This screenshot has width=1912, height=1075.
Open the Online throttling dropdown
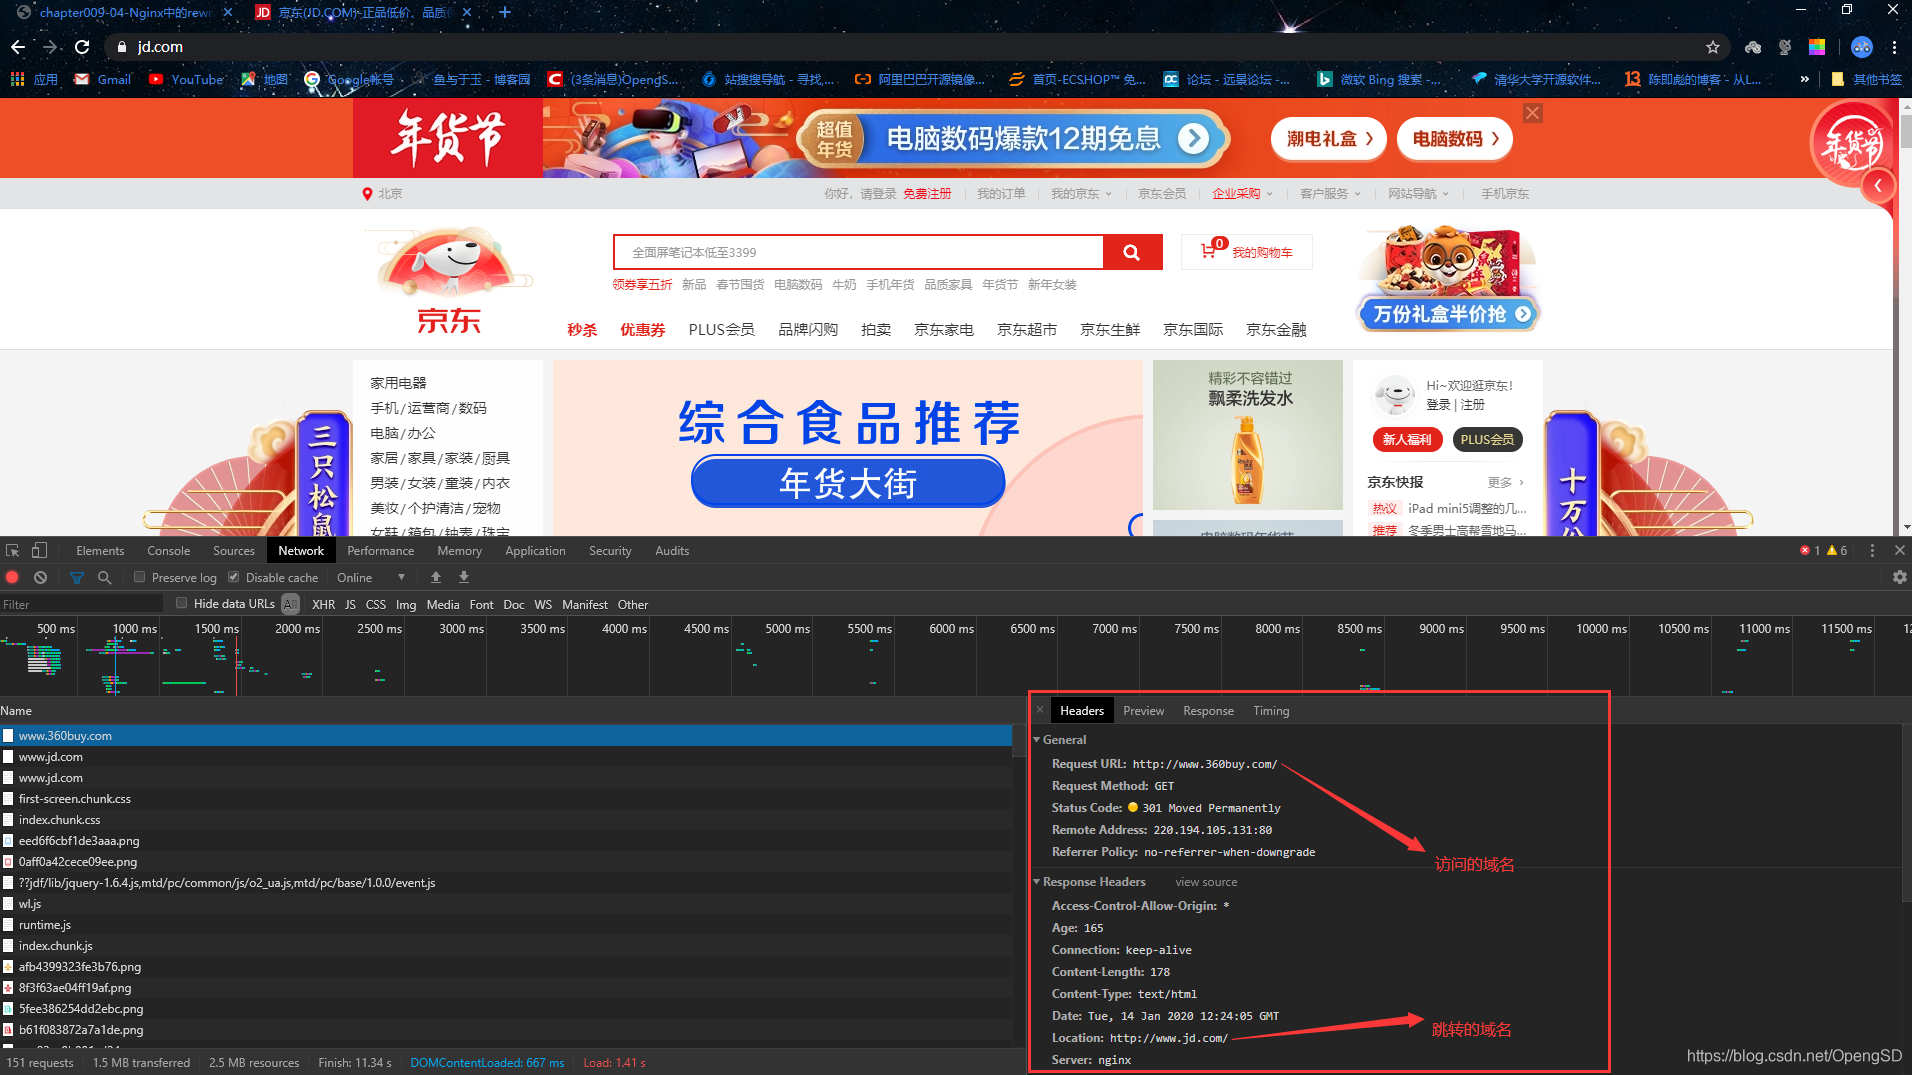tap(371, 577)
